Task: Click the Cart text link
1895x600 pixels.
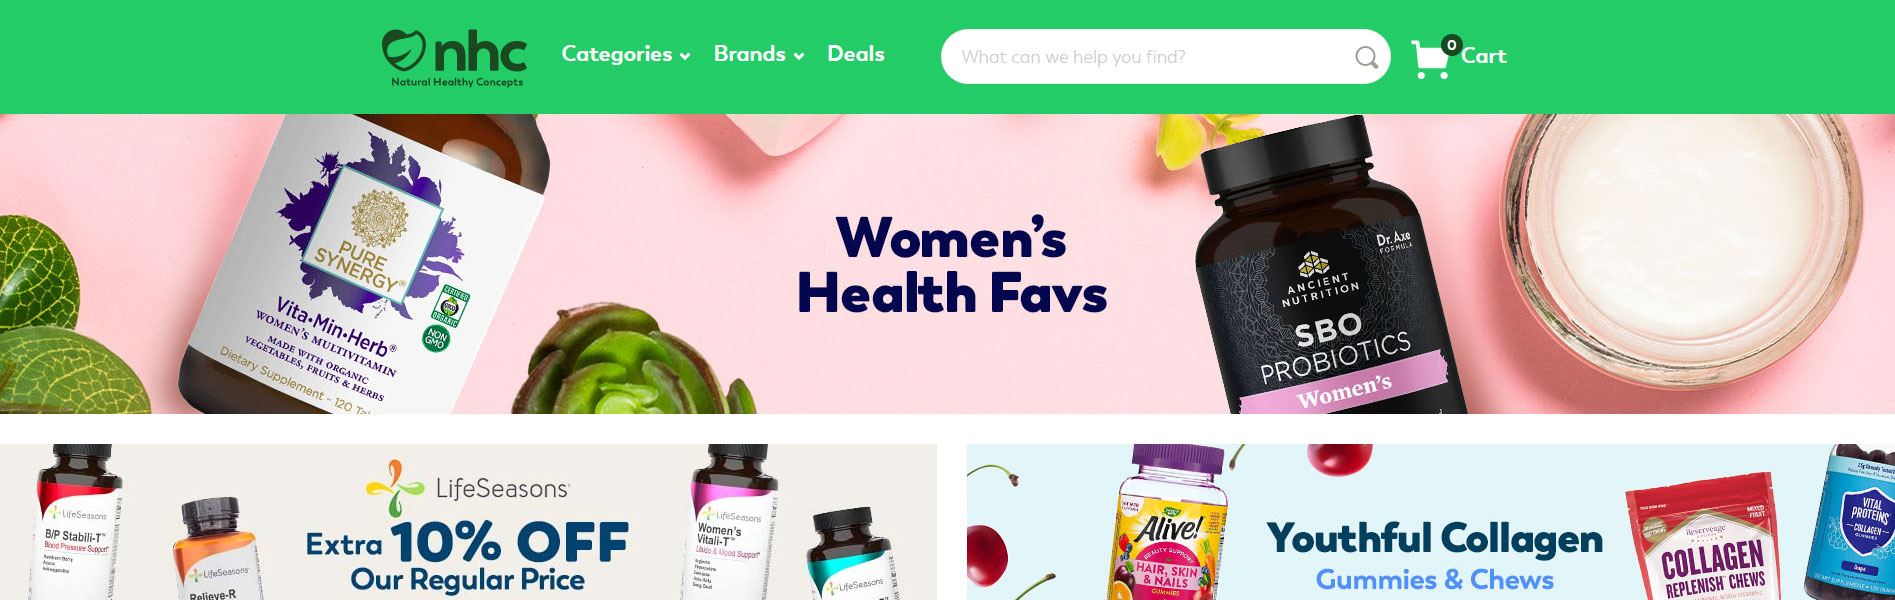Action: (1484, 56)
